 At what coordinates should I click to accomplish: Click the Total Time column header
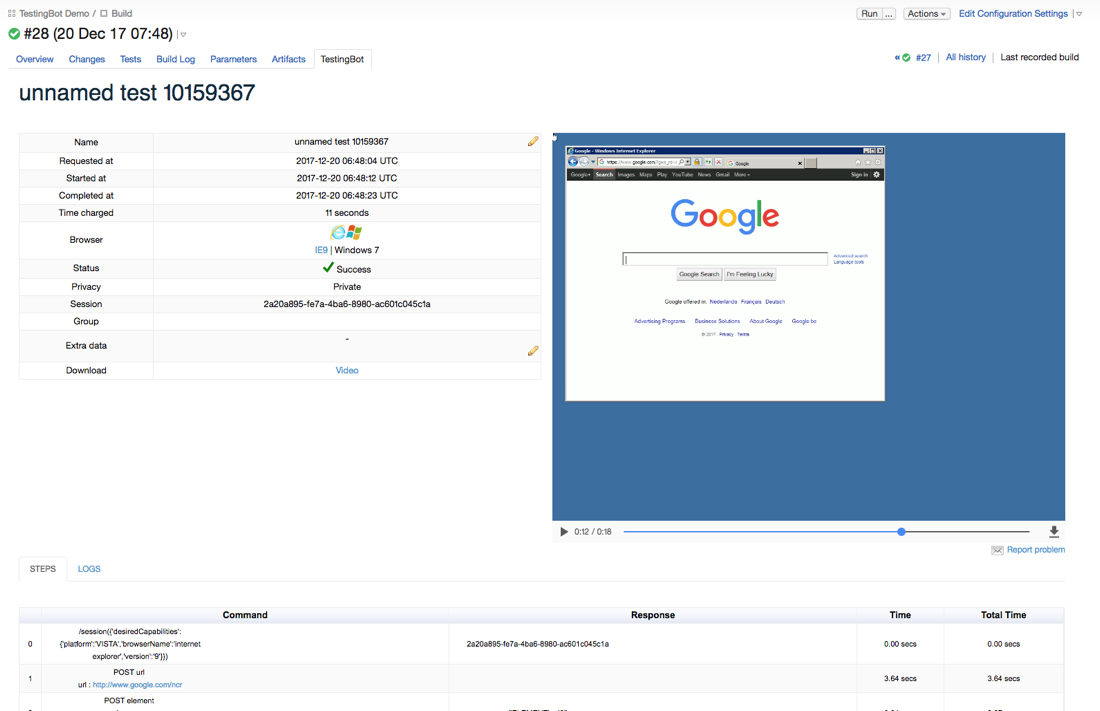[1003, 615]
